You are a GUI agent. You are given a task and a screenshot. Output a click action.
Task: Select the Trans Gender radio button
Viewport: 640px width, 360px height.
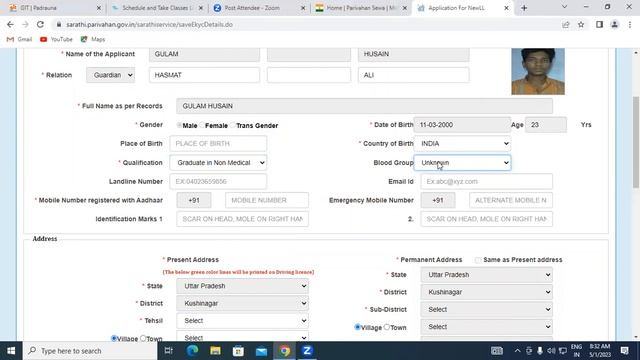(233, 125)
